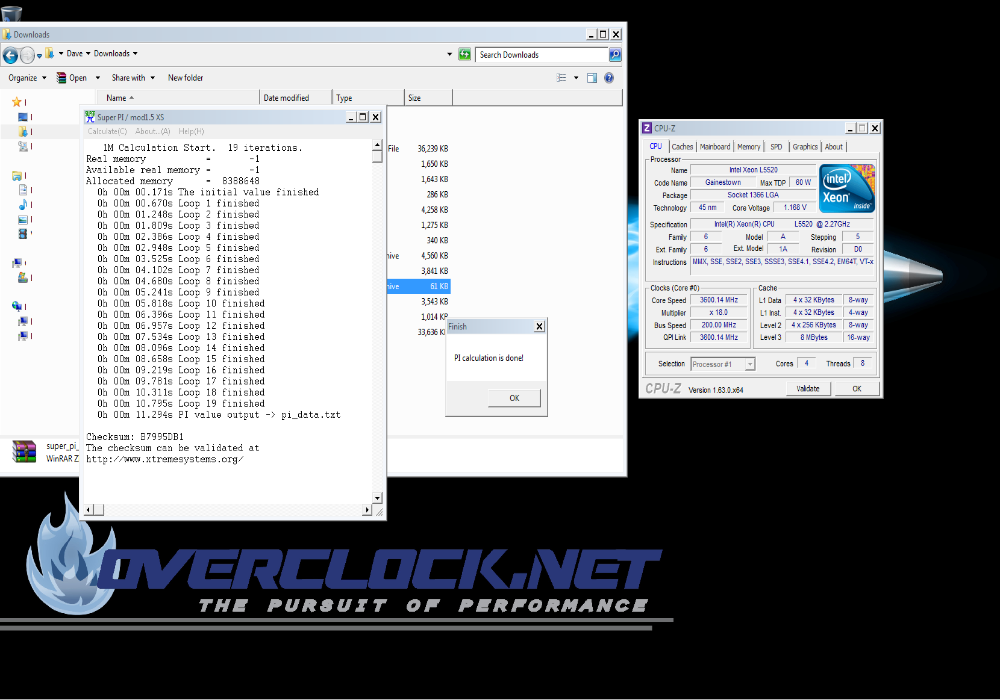This screenshot has width=1000, height=700.
Task: Click the Super PI scroll down arrow
Action: pyautogui.click(x=378, y=498)
